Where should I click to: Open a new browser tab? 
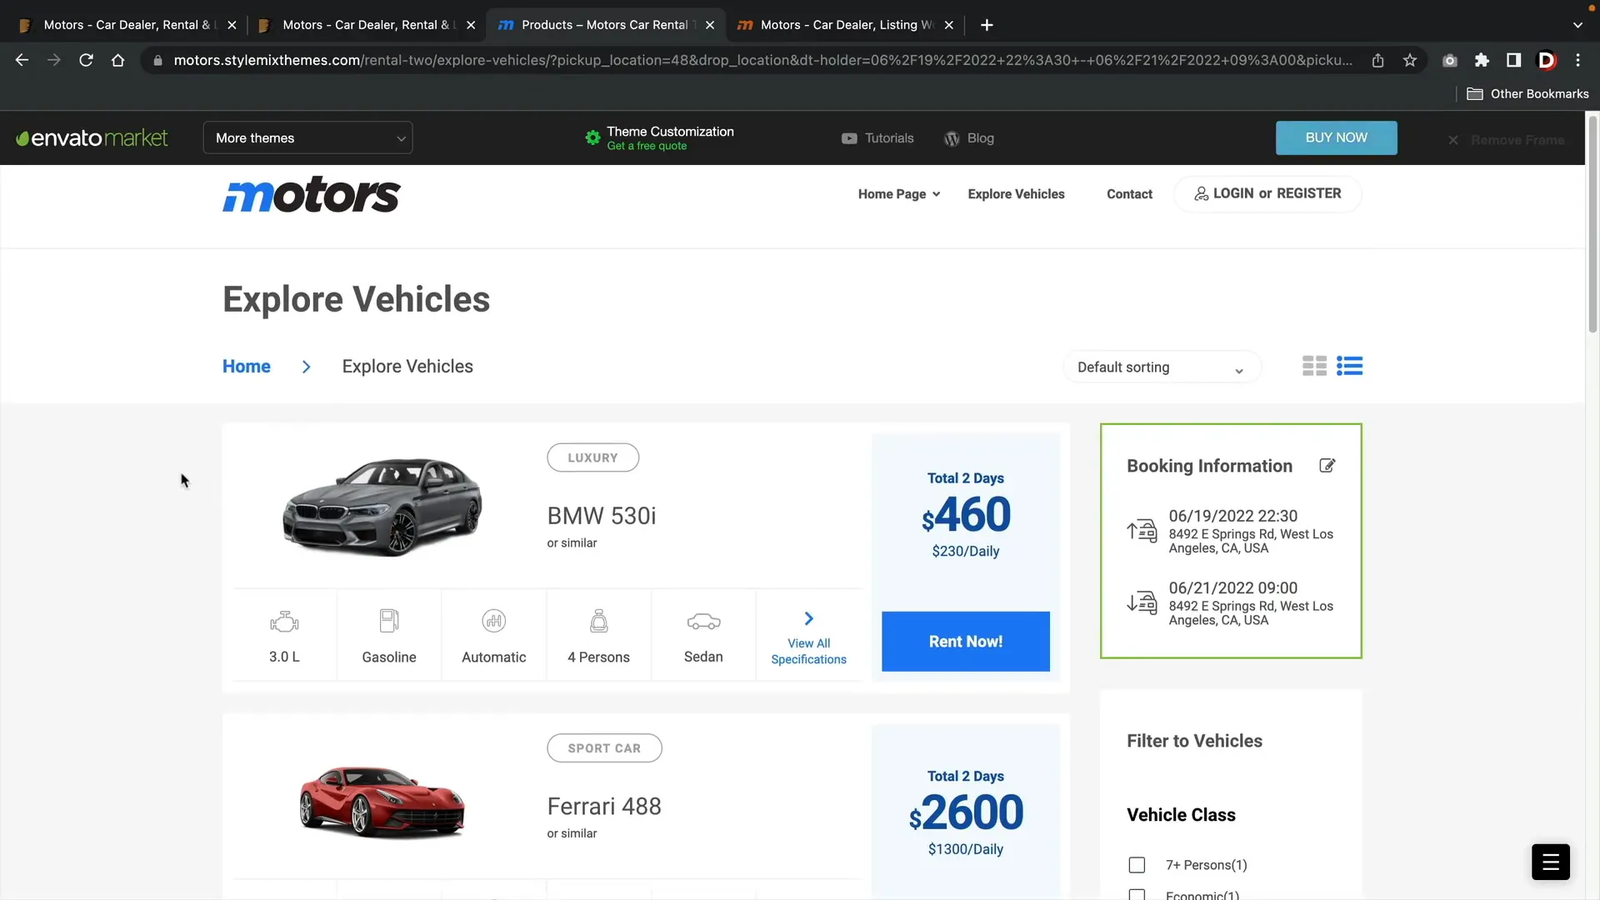(987, 25)
